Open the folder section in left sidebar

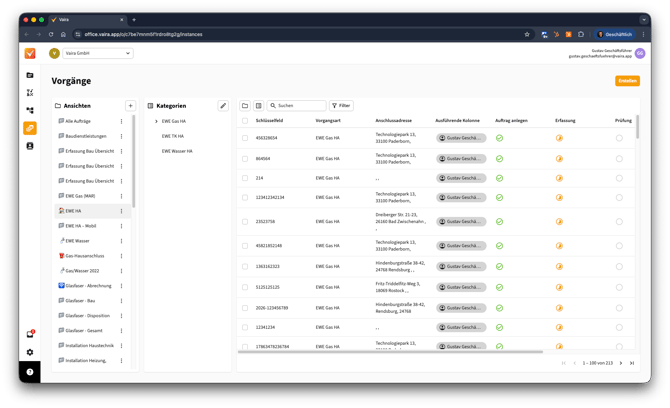30,75
